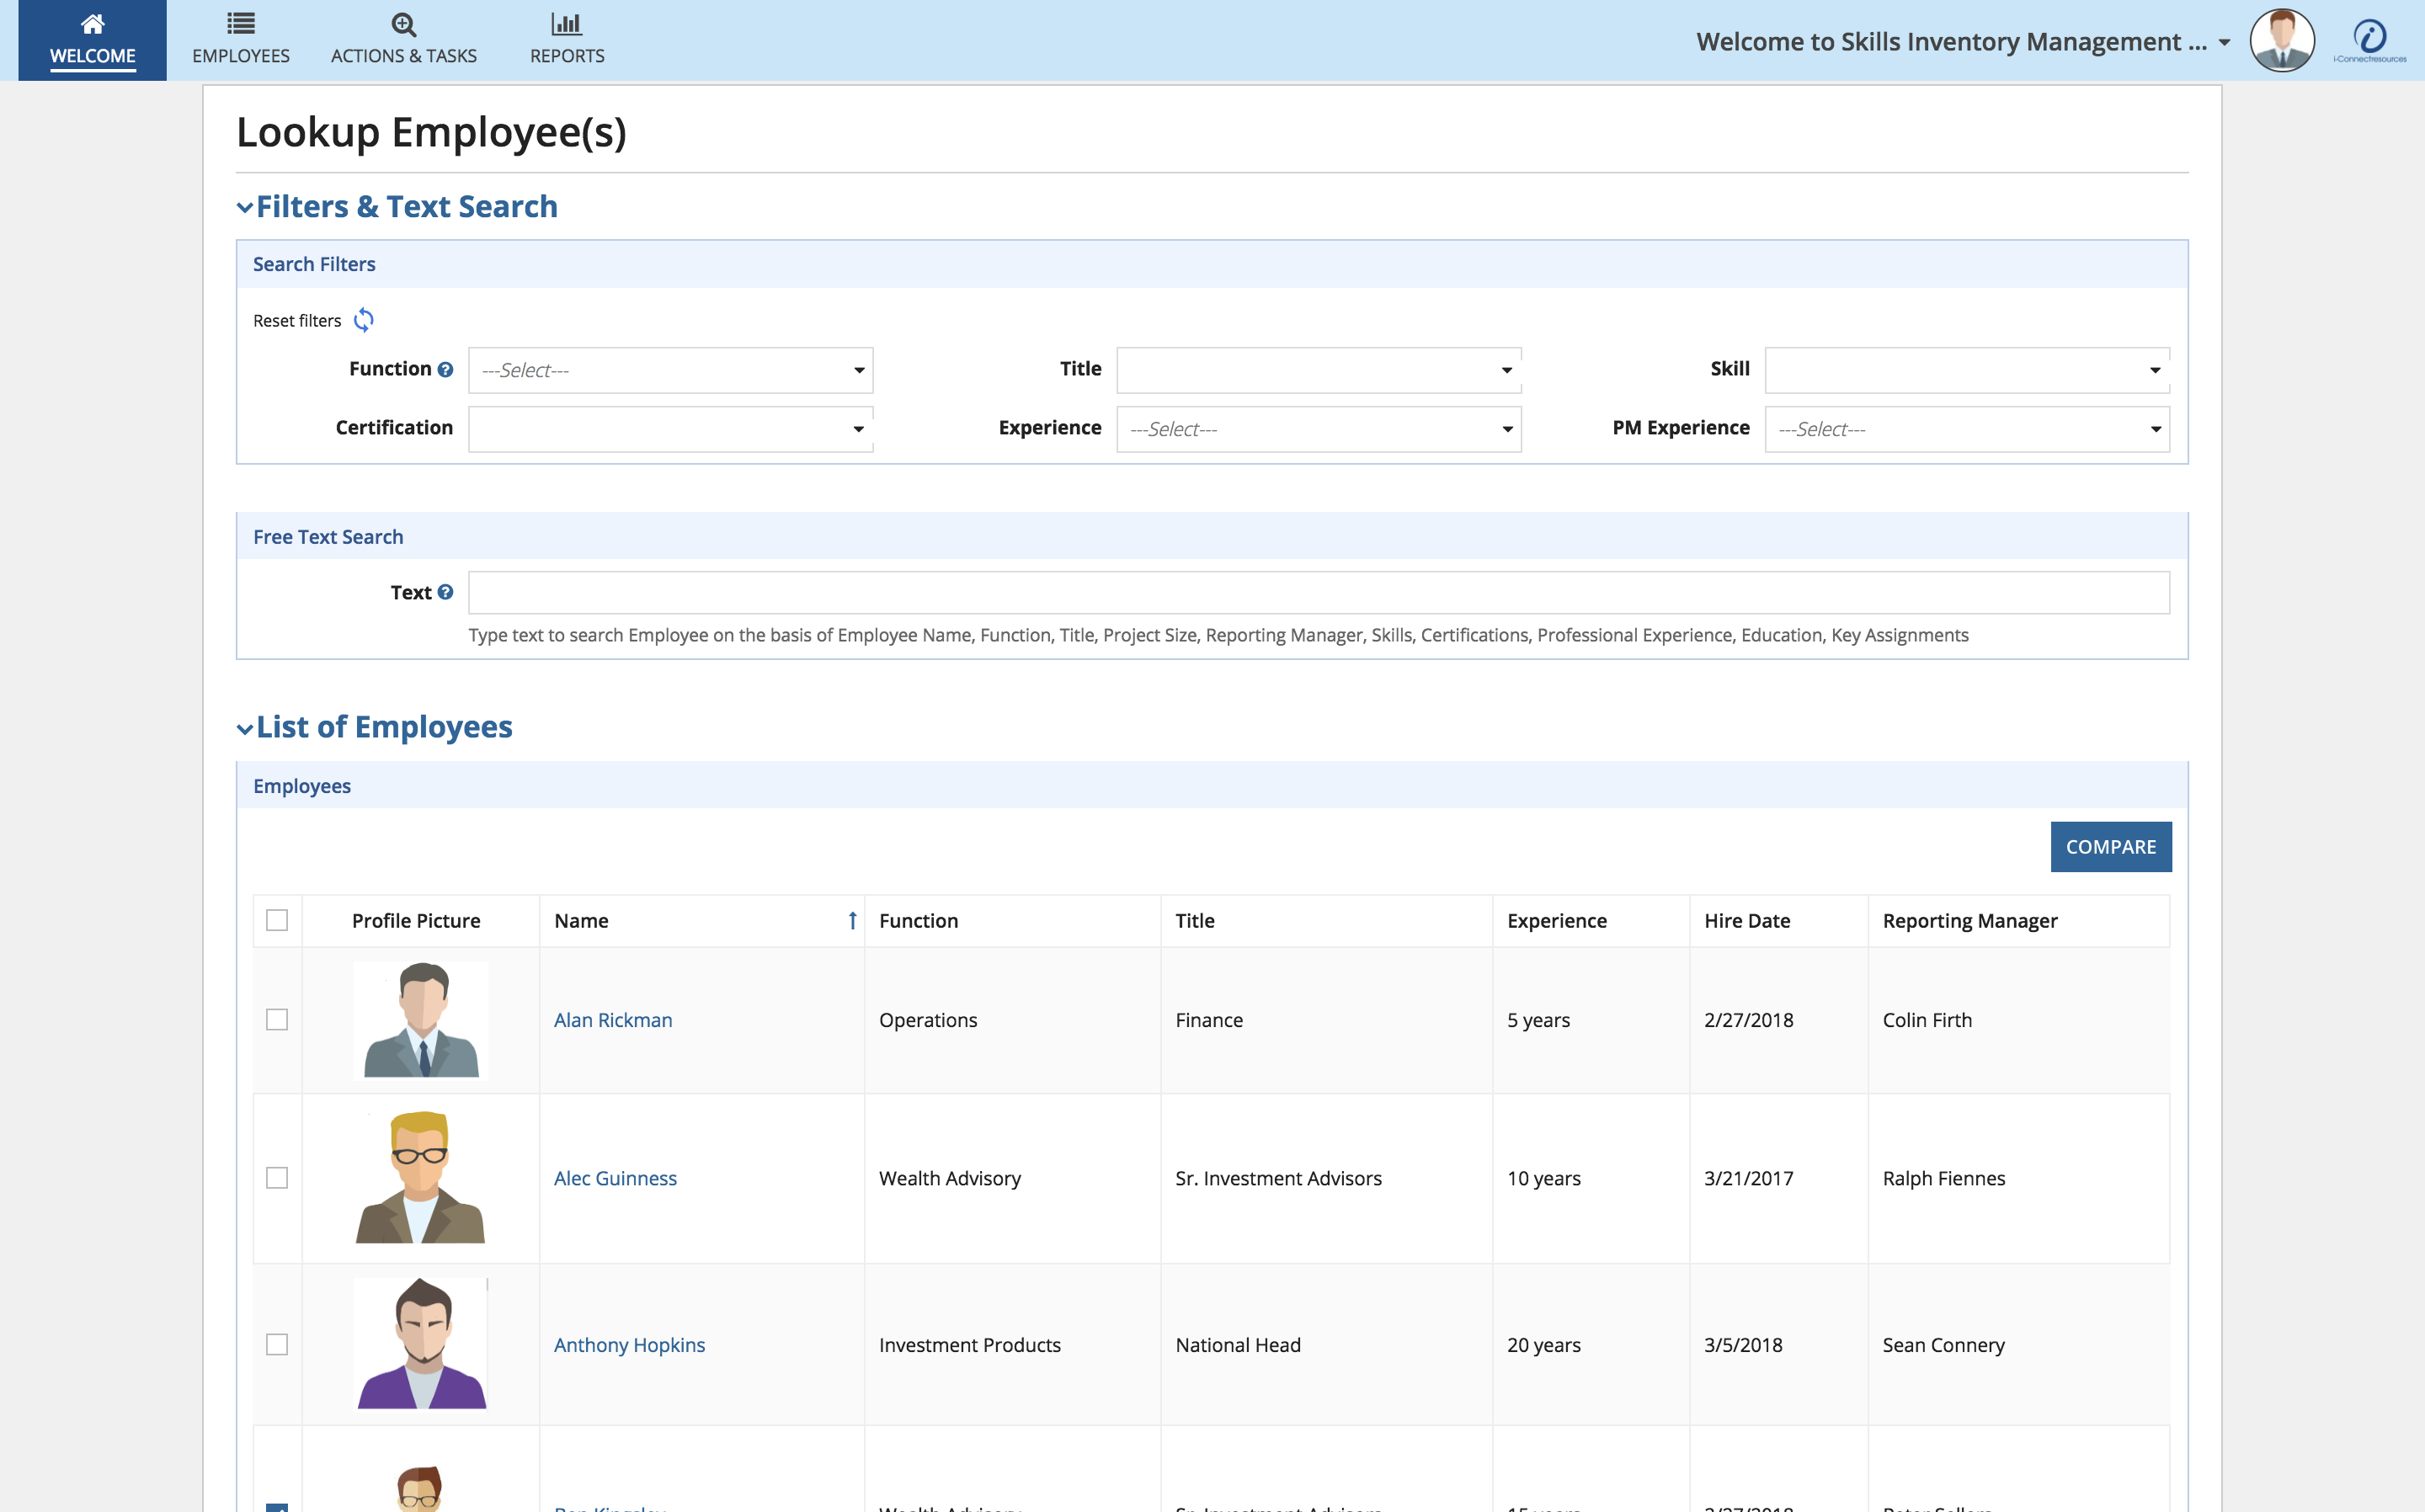2425x1512 pixels.
Task: Open the Experience select dropdown
Action: (x=1319, y=429)
